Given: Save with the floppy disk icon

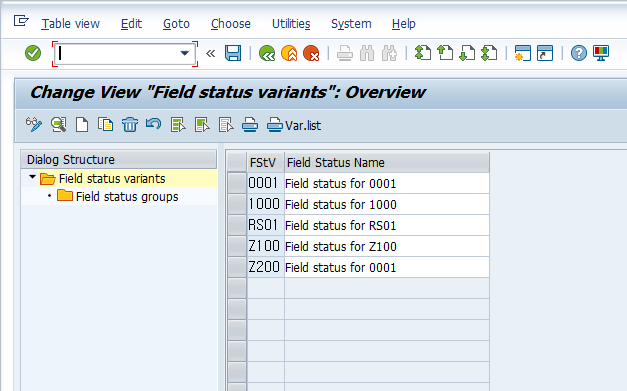Looking at the screenshot, I should pyautogui.click(x=233, y=53).
